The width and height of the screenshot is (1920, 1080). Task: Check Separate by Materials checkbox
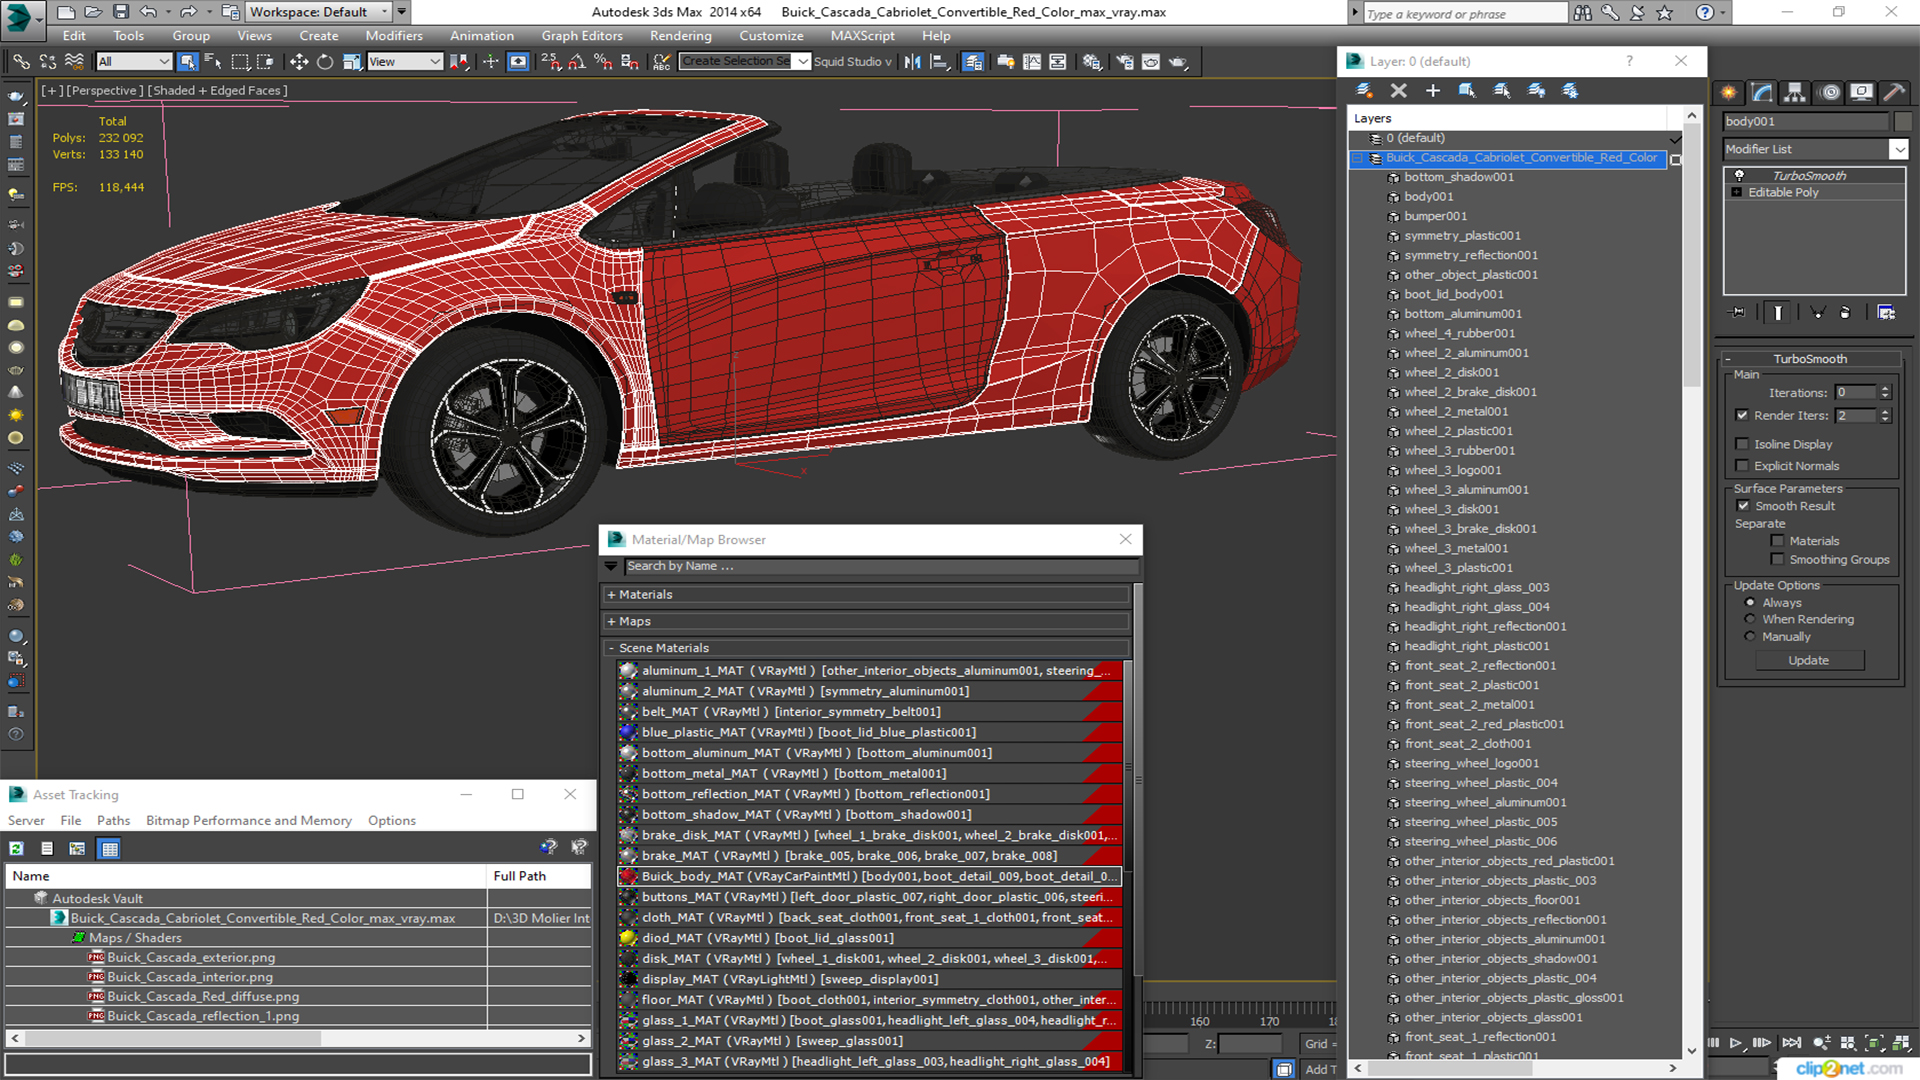[1778, 541]
